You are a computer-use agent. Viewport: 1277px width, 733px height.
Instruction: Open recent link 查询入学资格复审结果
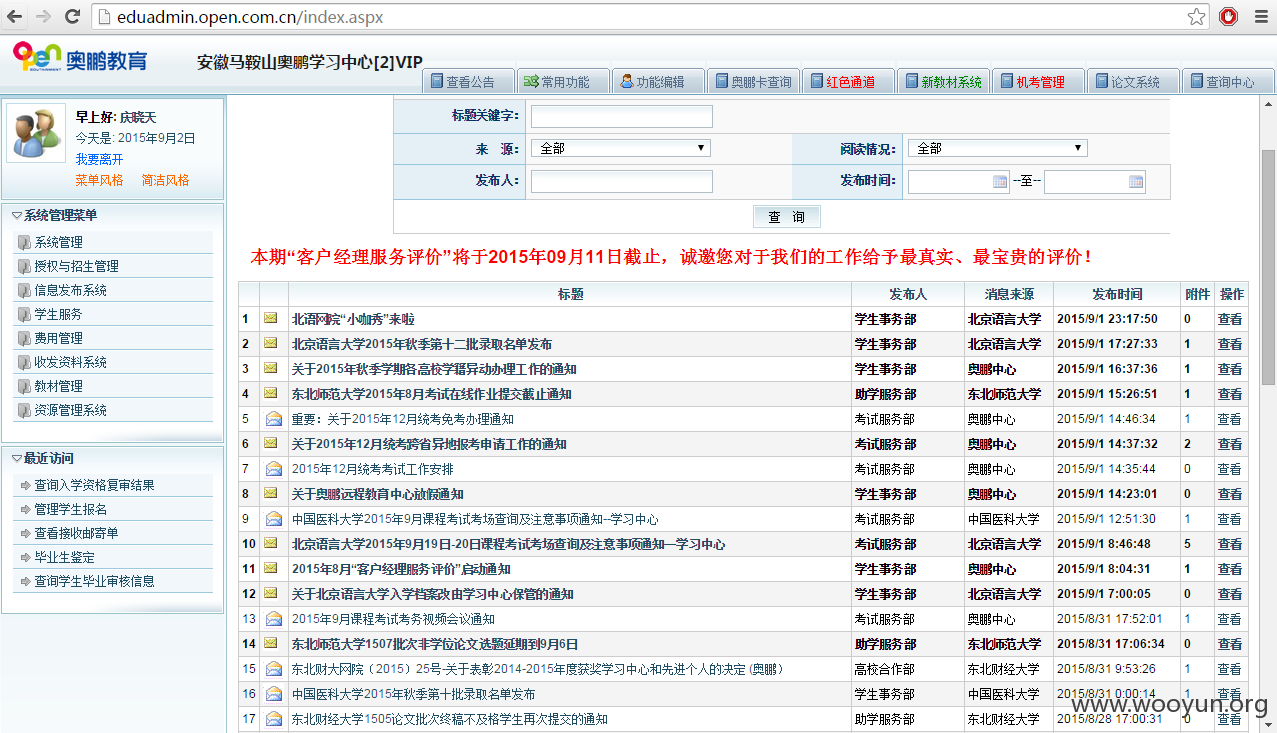coord(94,485)
